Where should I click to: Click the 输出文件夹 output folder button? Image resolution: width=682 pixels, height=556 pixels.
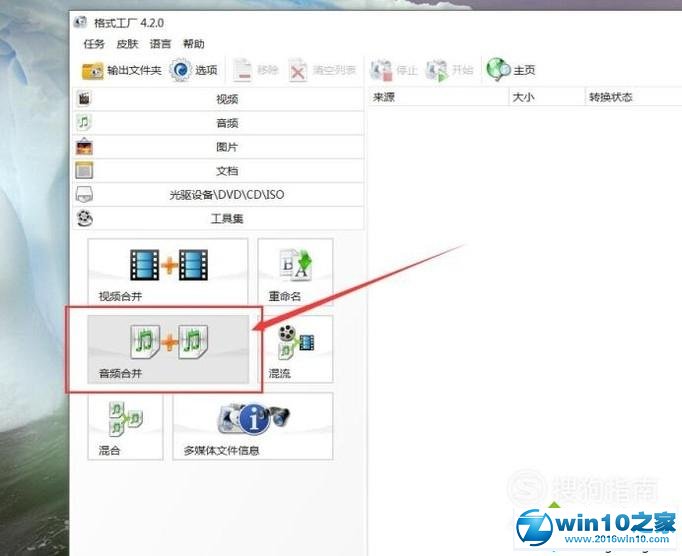(x=121, y=70)
